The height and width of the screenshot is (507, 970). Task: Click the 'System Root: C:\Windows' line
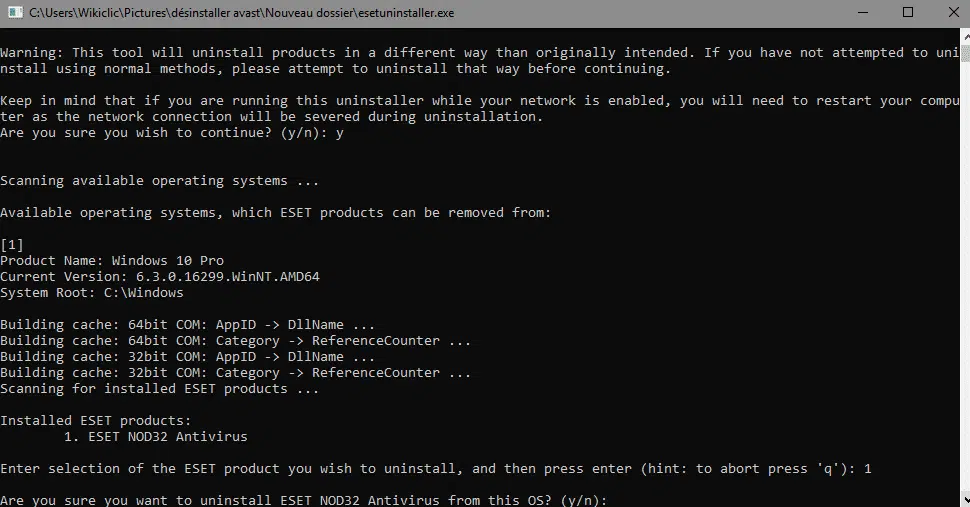(92, 292)
